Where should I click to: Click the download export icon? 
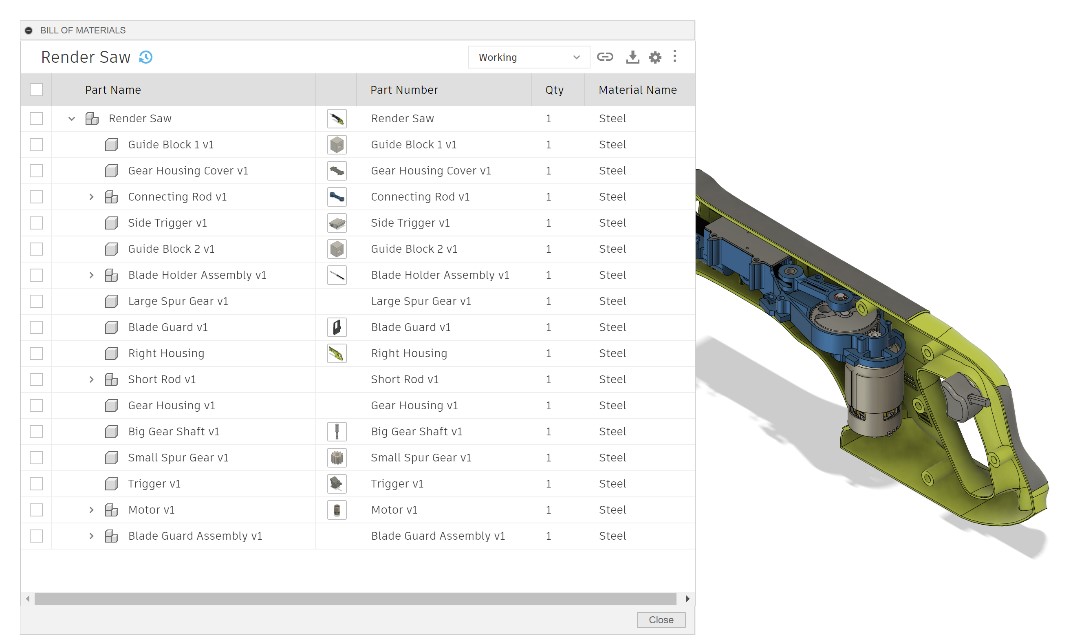point(632,58)
